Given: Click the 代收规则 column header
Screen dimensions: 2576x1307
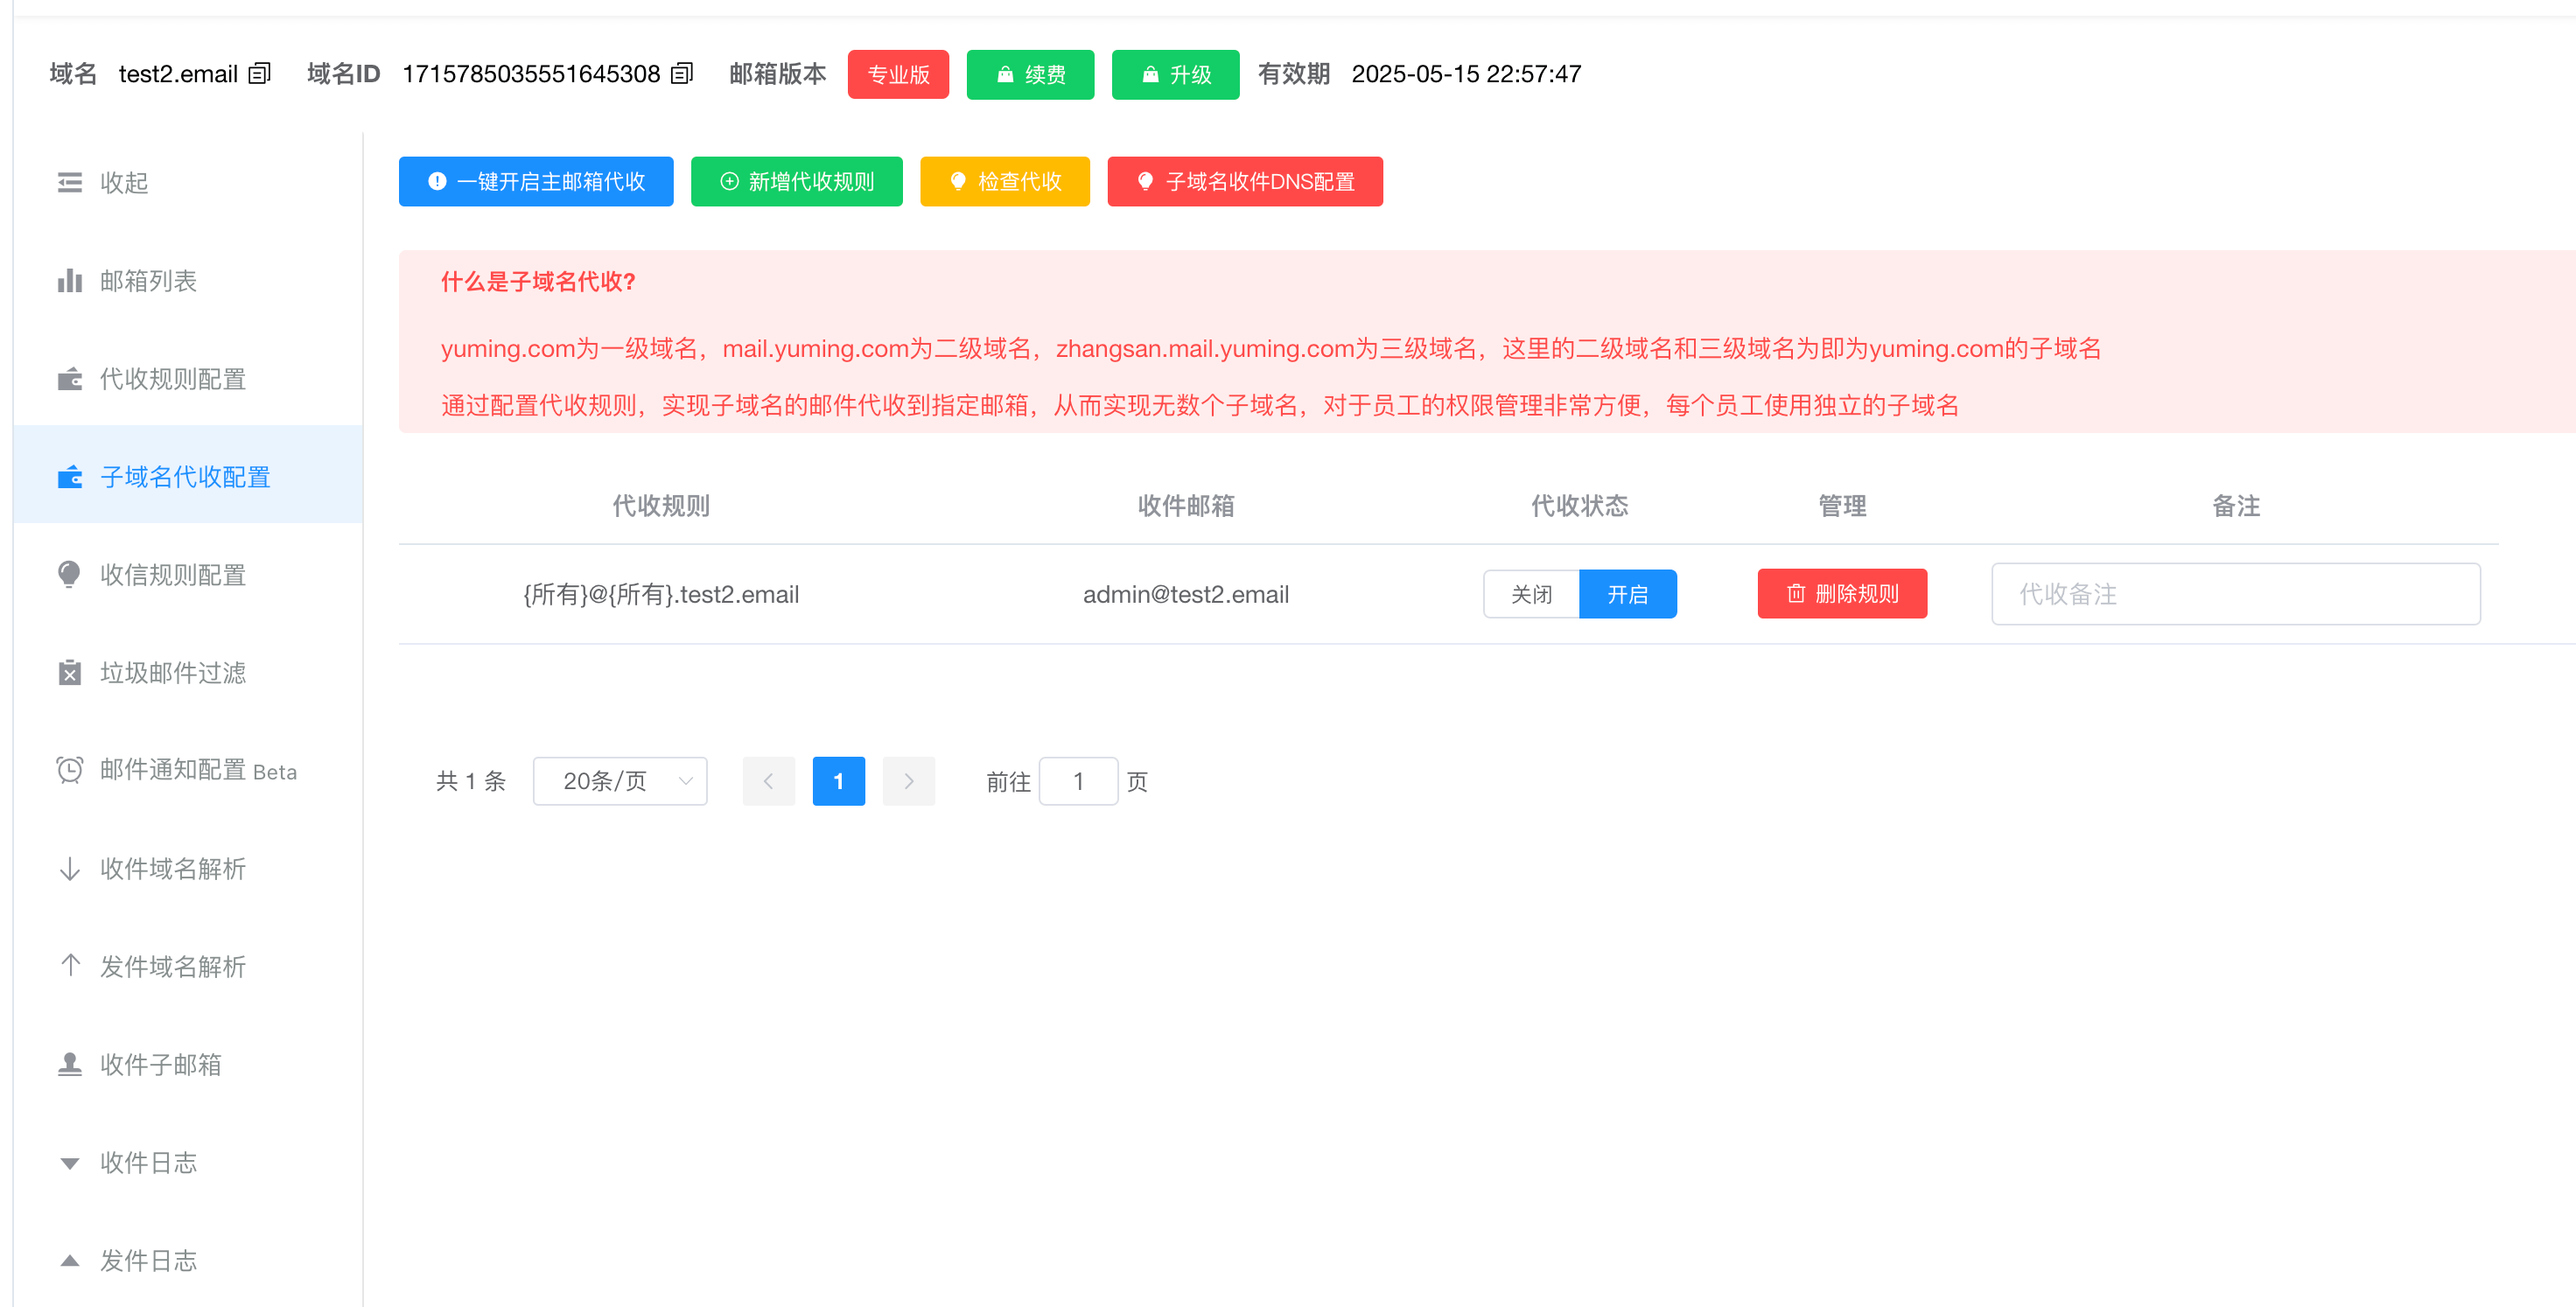Looking at the screenshot, I should tap(661, 506).
